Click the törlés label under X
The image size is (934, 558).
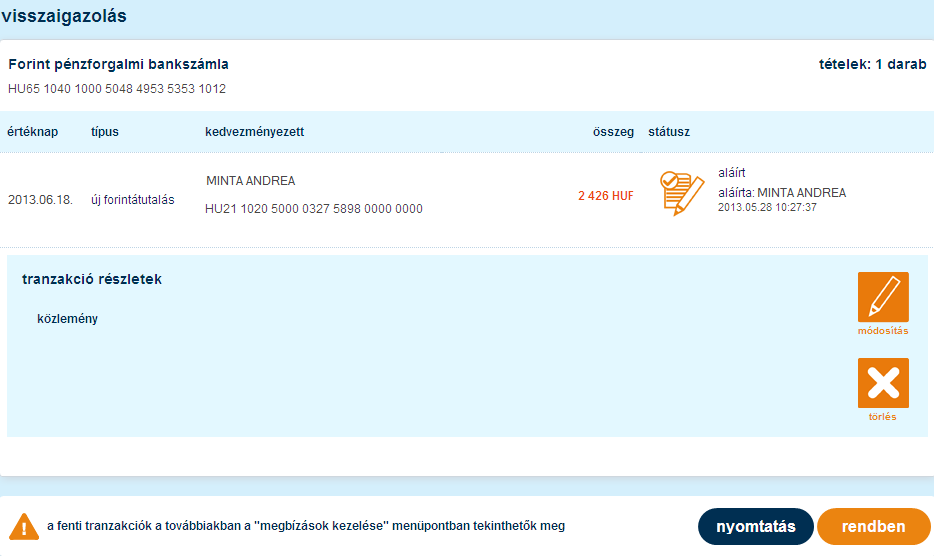click(882, 417)
